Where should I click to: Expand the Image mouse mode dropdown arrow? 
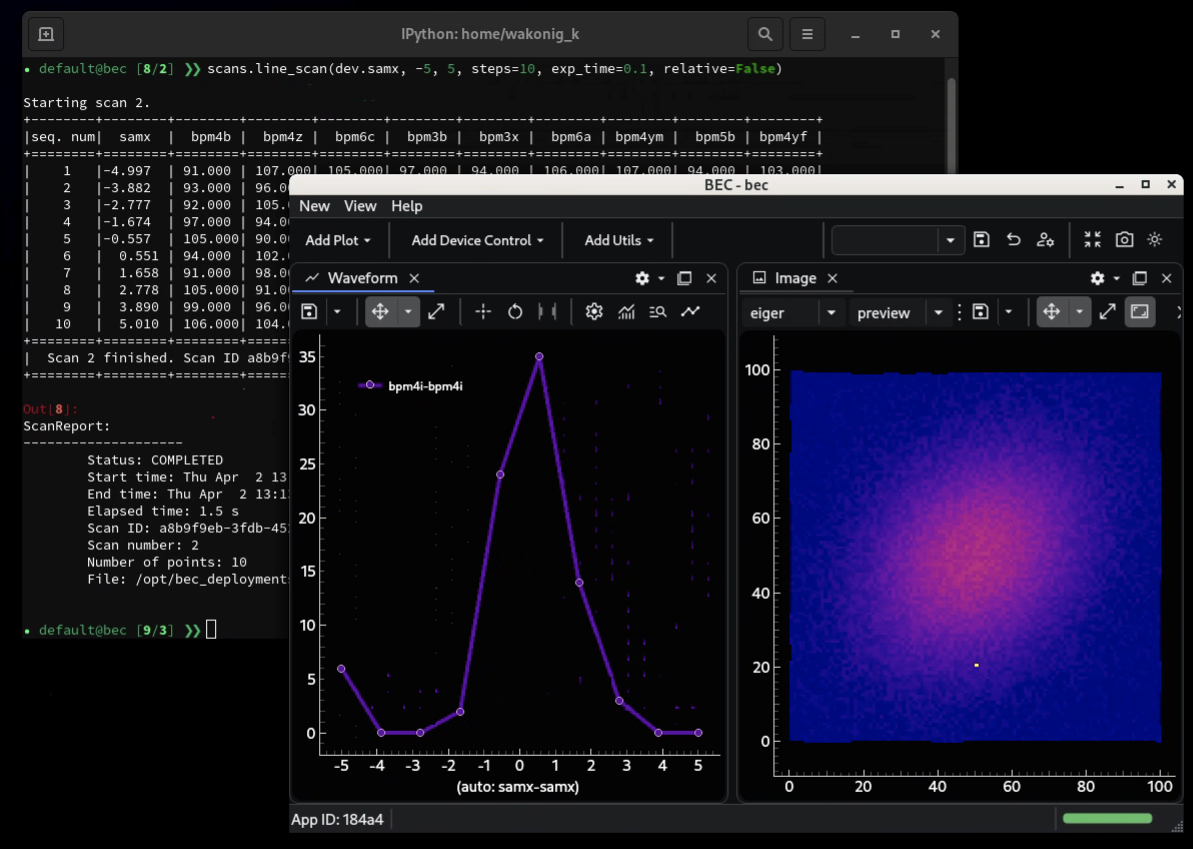[1080, 312]
